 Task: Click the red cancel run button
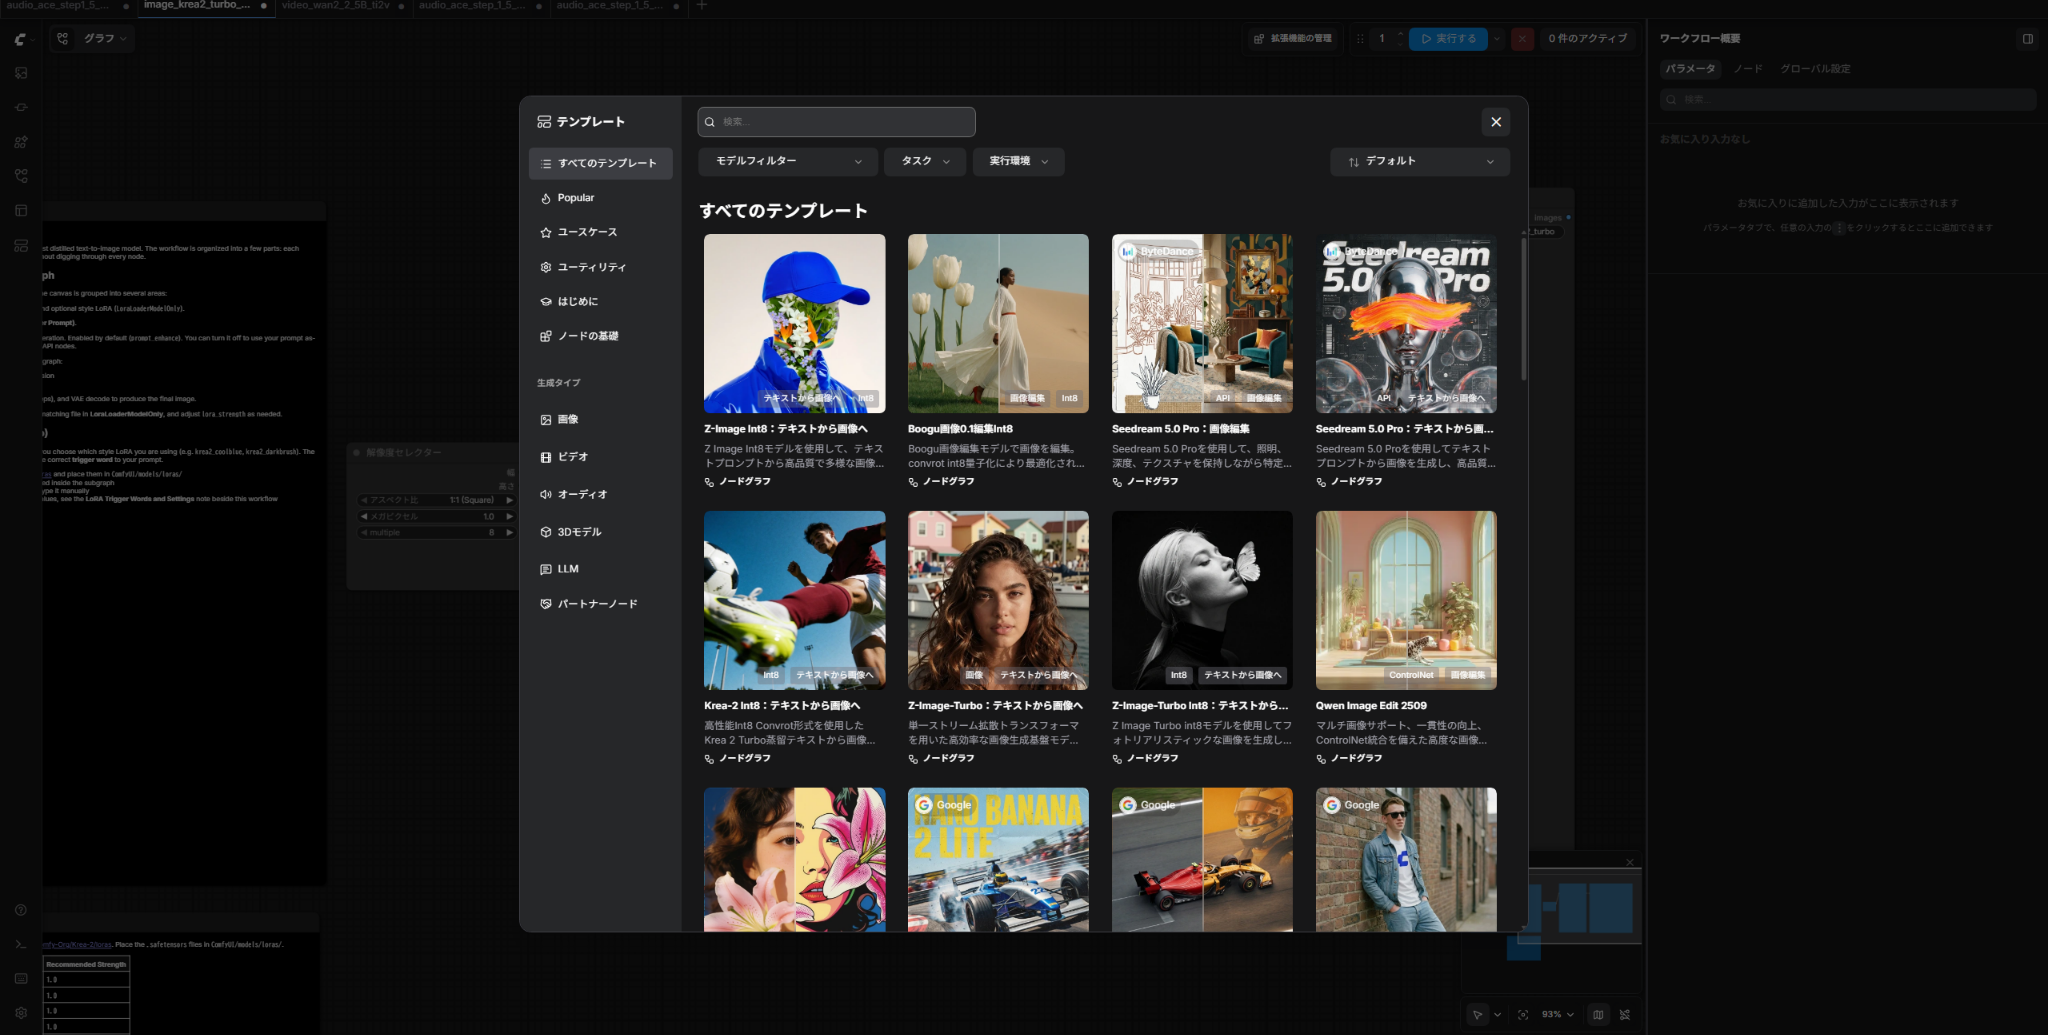1522,39
